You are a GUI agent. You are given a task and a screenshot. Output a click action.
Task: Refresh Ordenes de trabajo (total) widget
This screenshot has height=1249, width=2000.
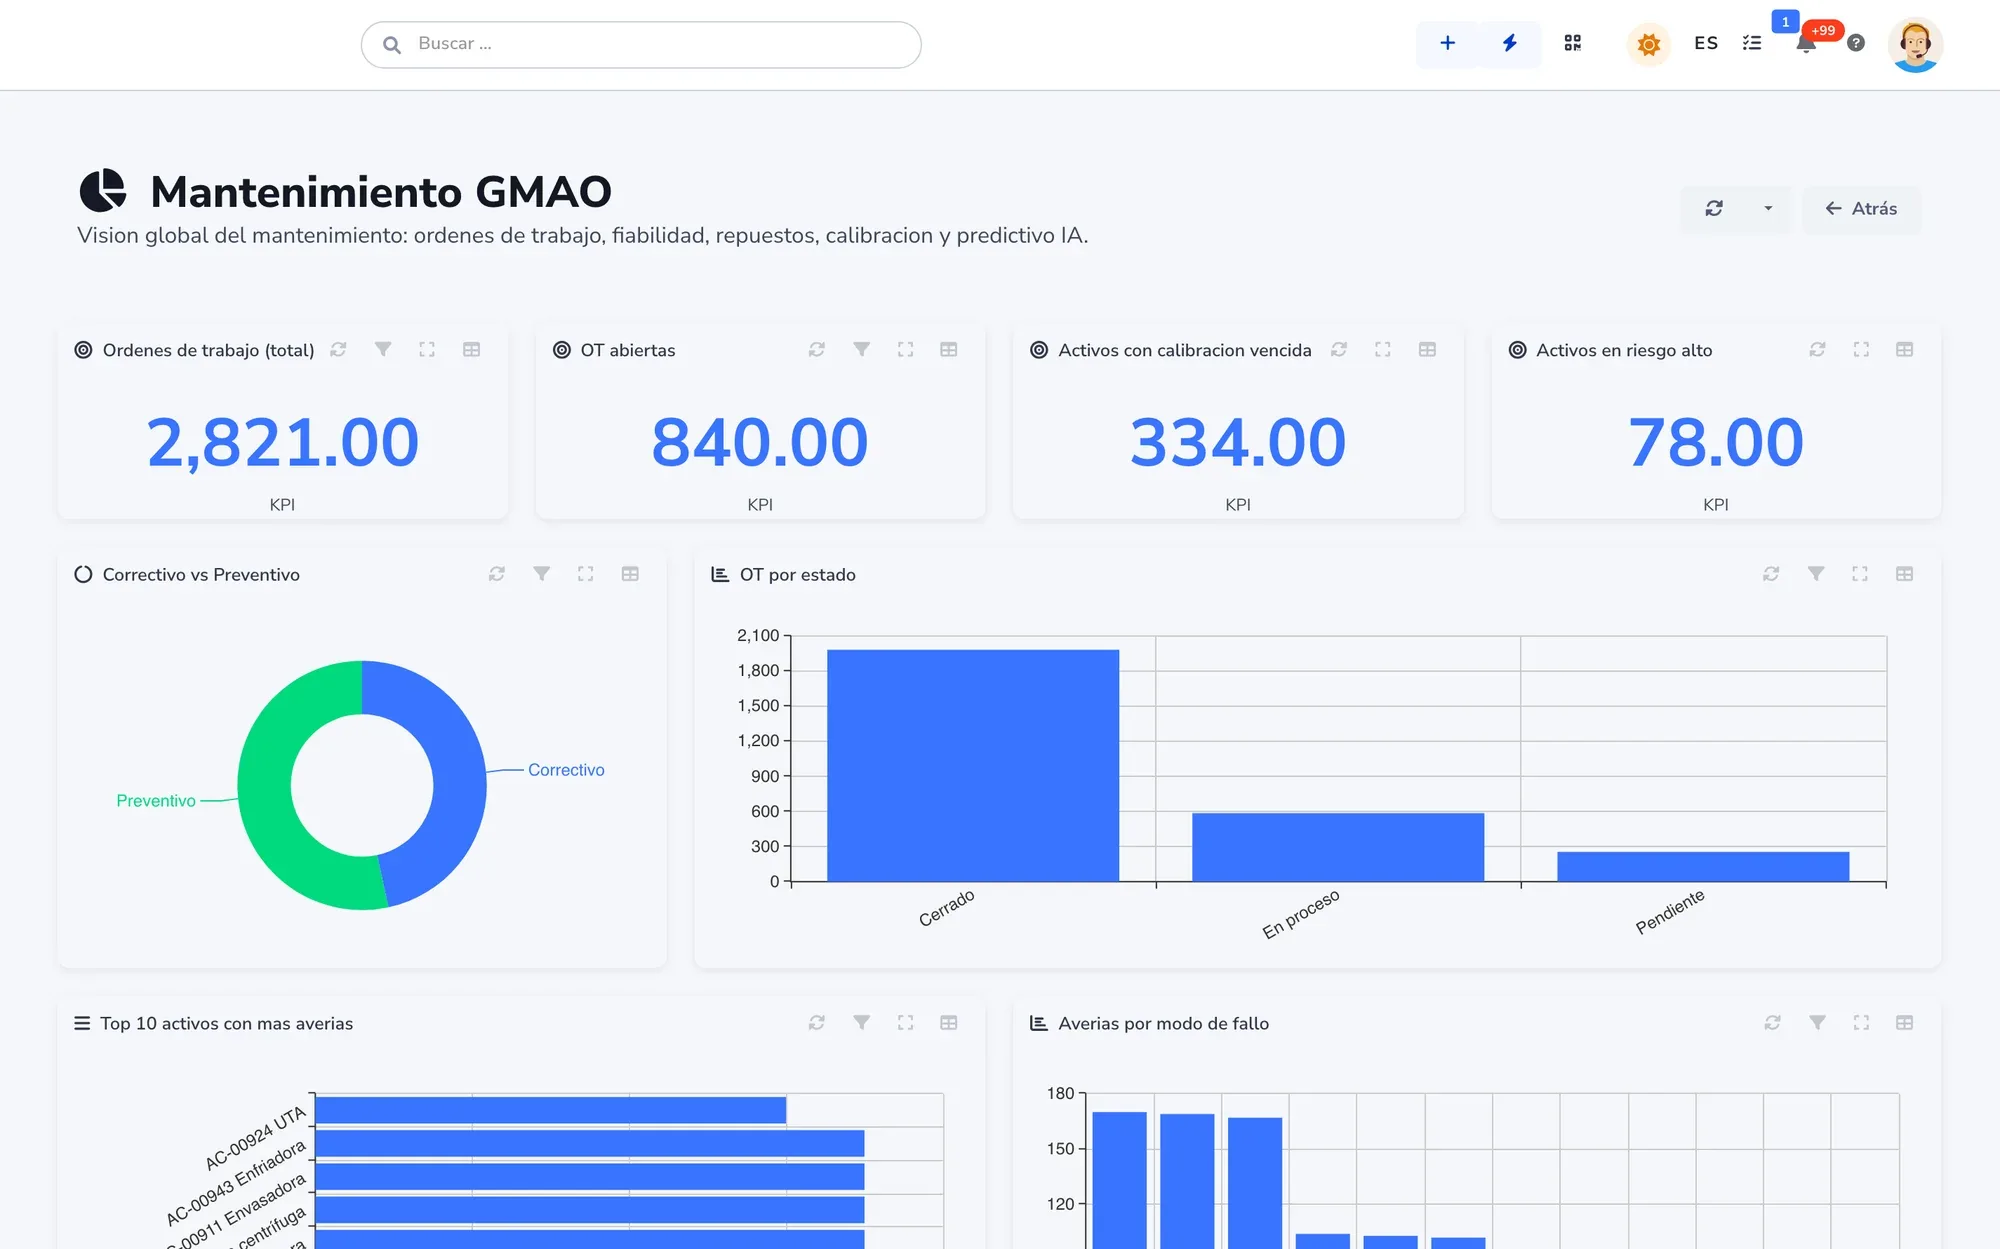tap(338, 349)
